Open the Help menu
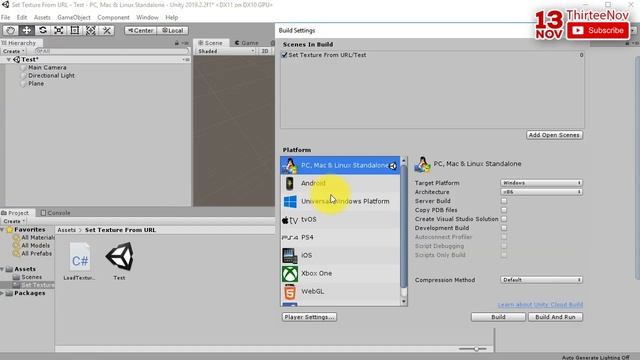The height and width of the screenshot is (360, 640). tap(171, 17)
